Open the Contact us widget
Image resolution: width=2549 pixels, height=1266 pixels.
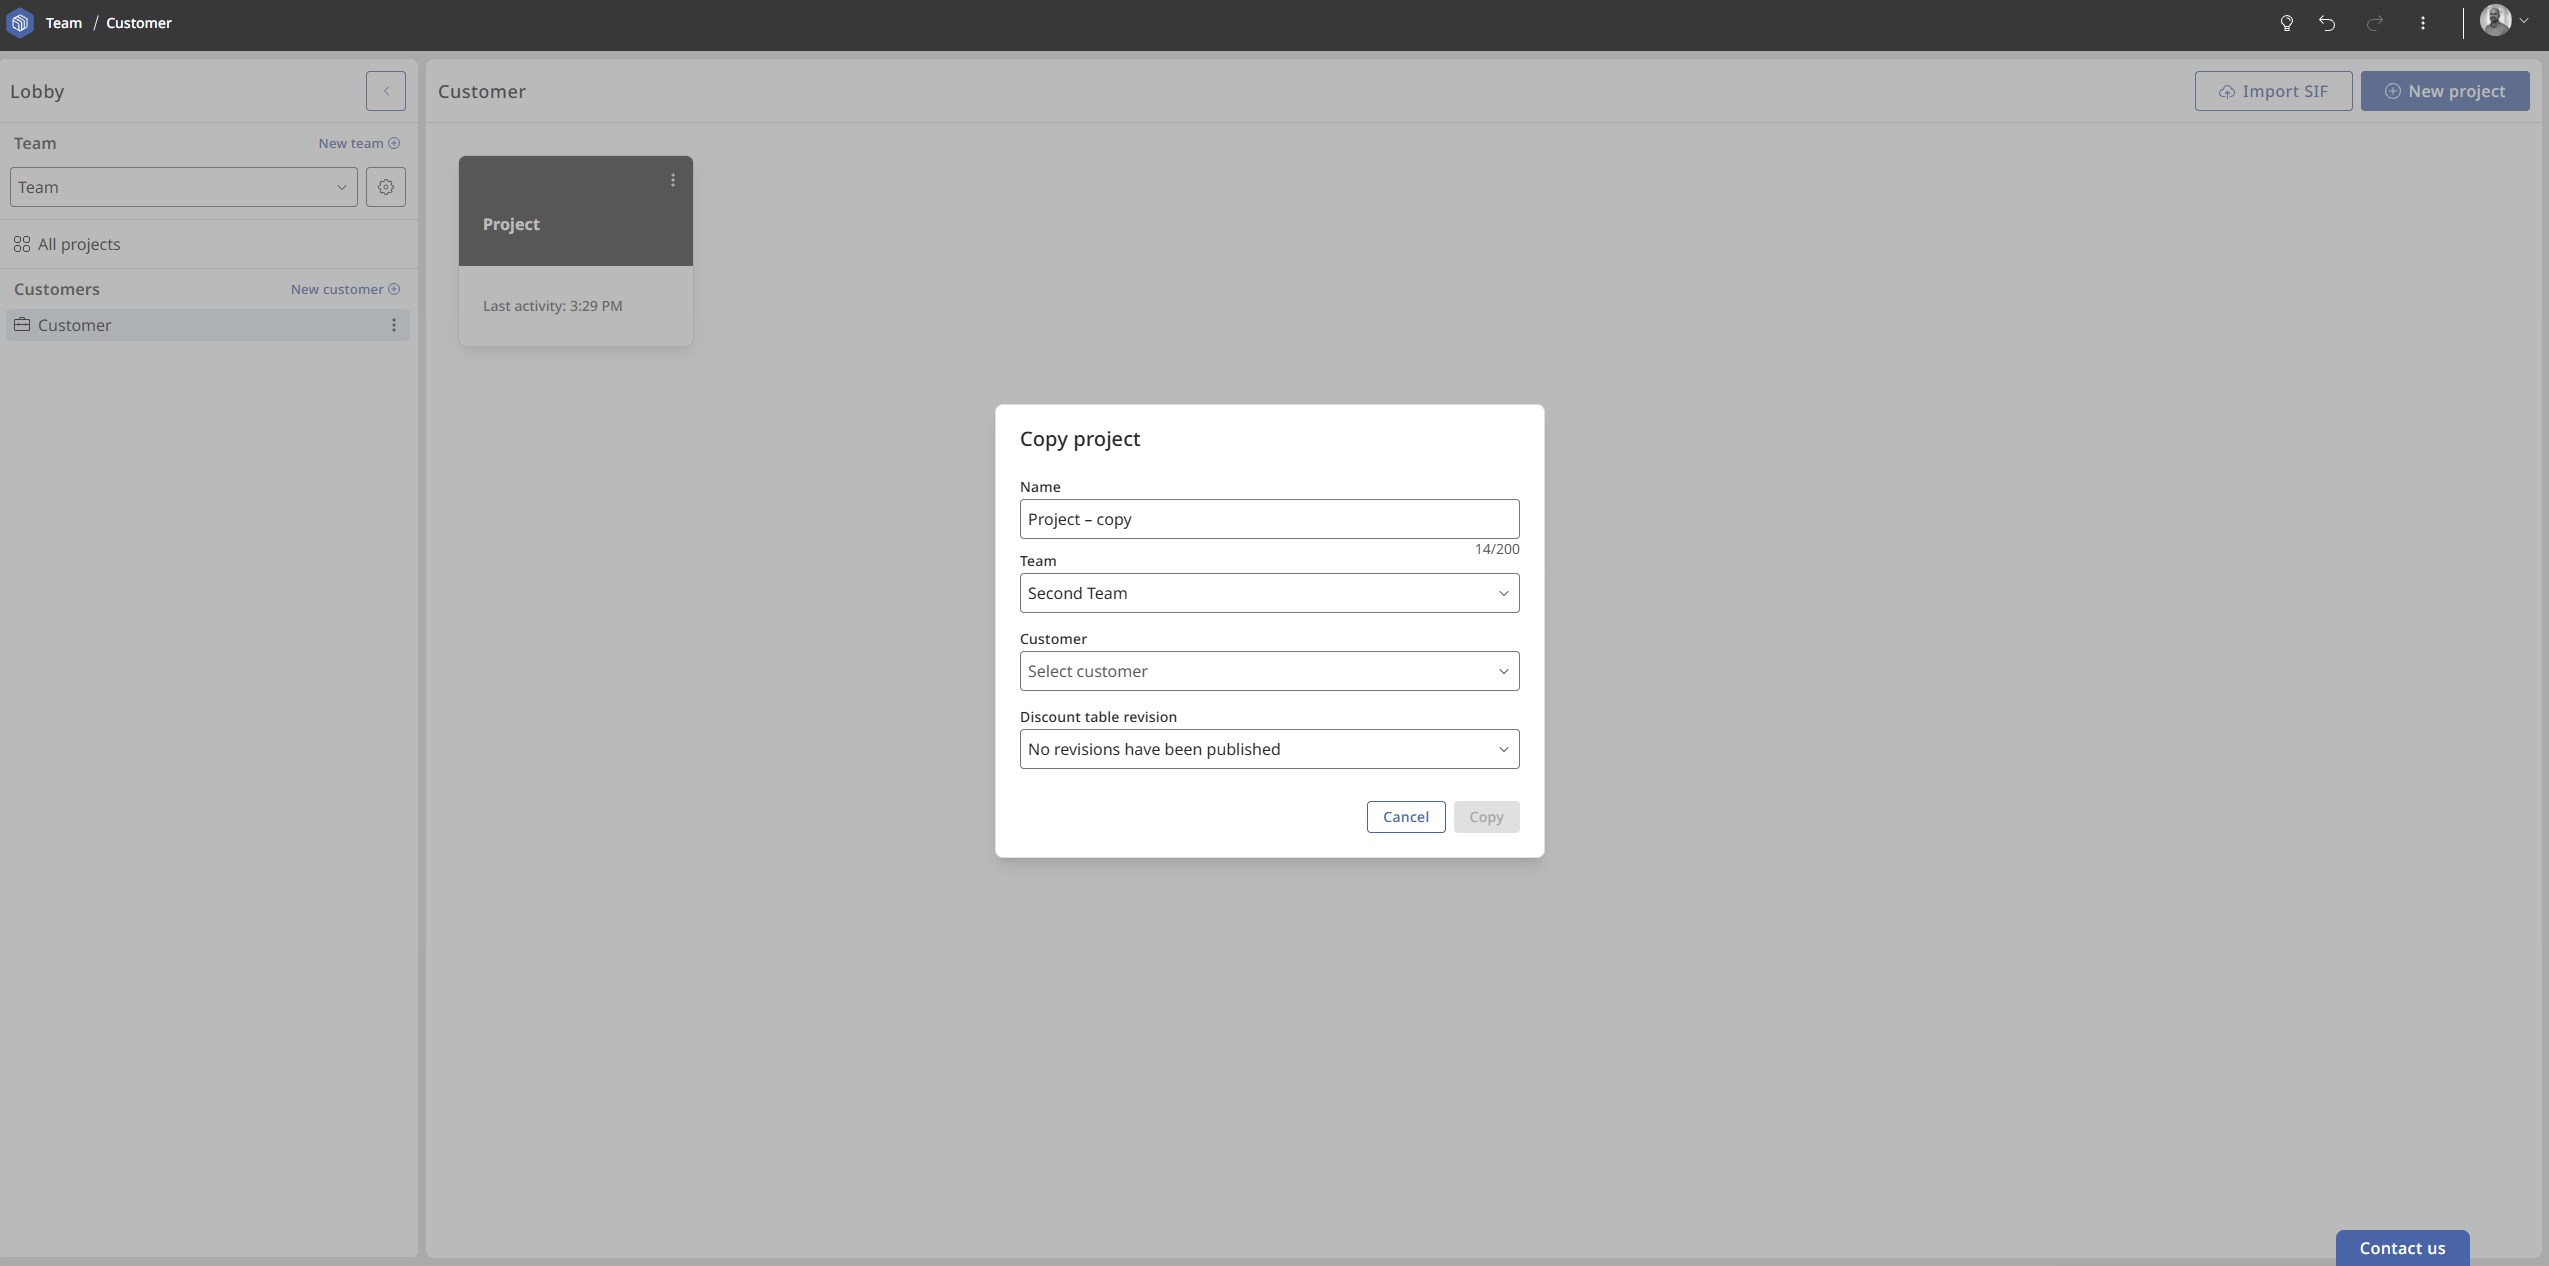click(2402, 1248)
